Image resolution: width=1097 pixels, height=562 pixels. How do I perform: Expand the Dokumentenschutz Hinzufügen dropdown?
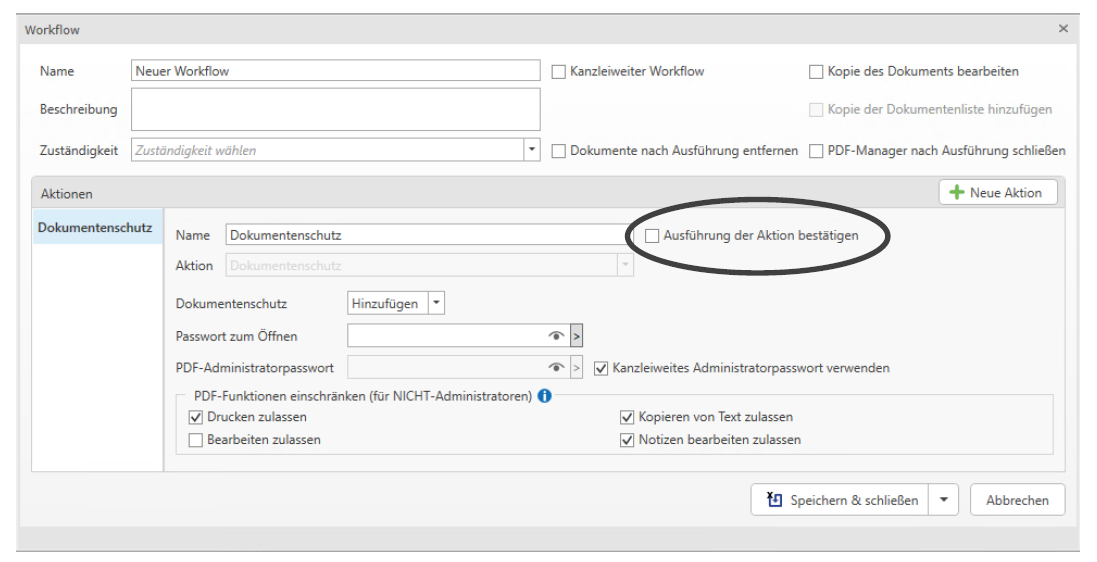point(436,304)
